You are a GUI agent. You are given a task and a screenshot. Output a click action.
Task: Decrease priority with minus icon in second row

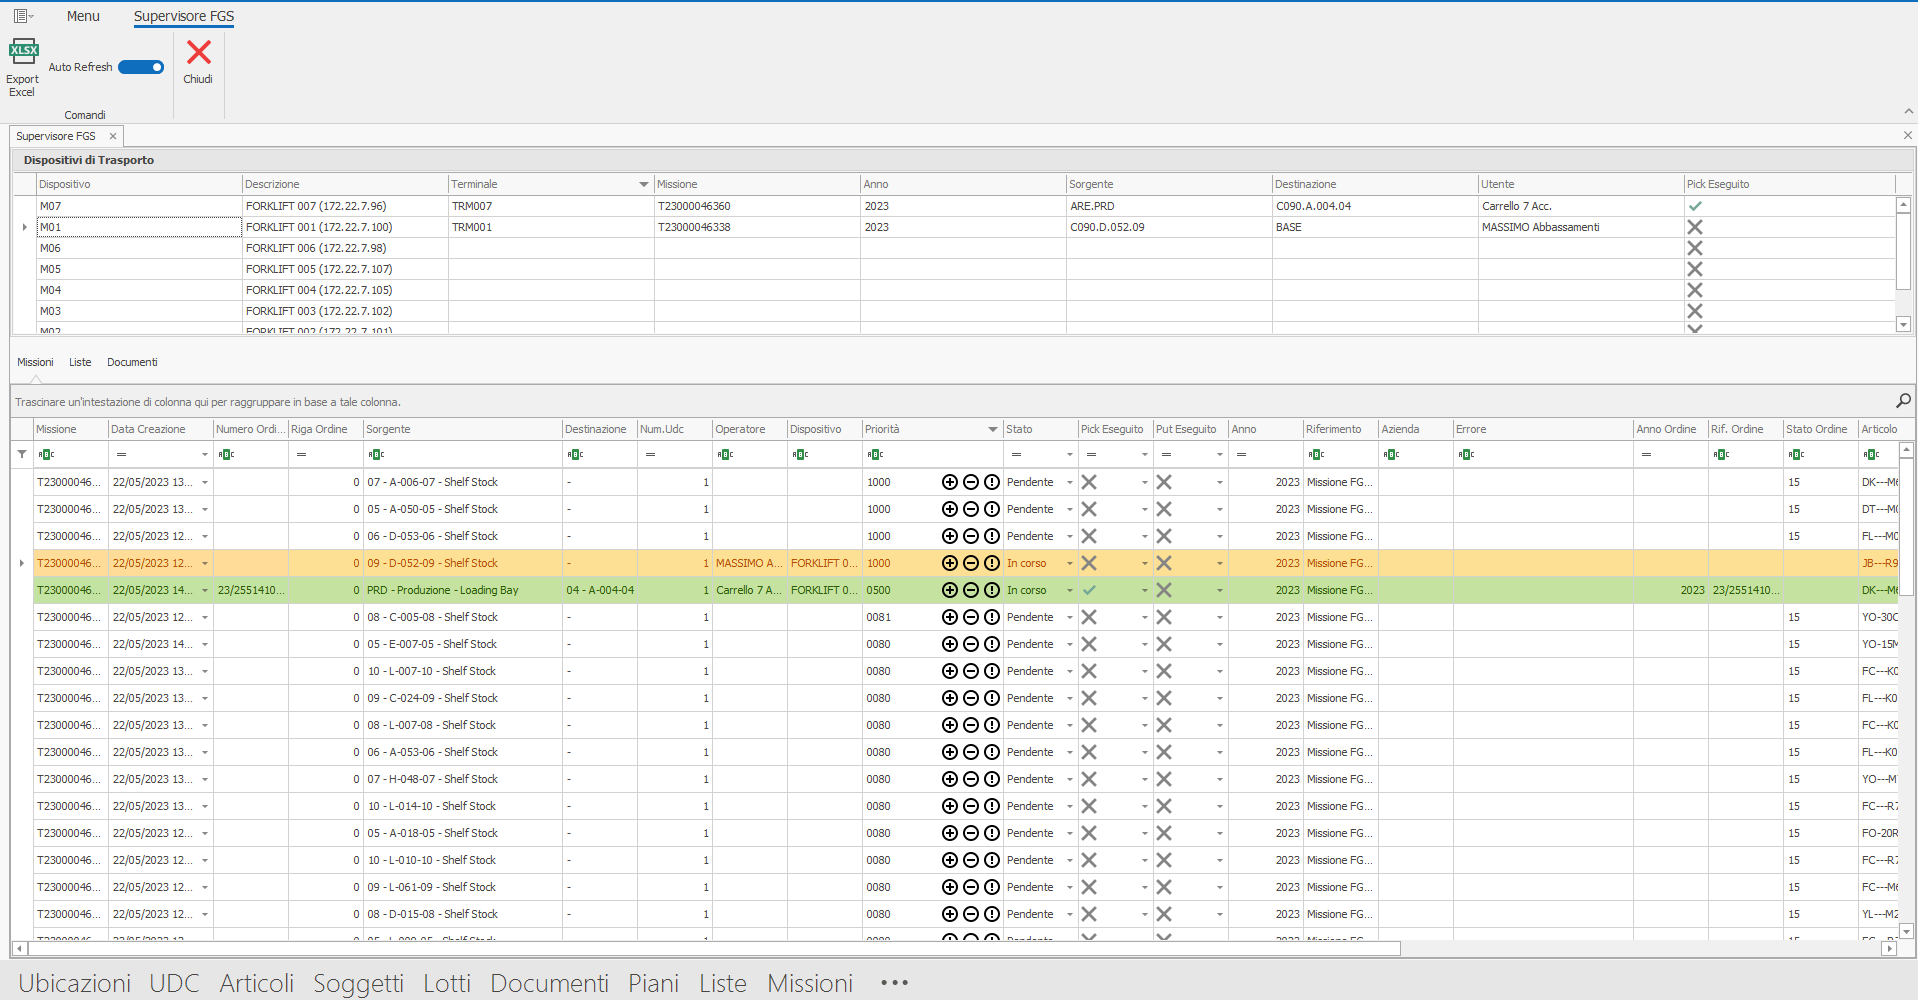click(970, 509)
